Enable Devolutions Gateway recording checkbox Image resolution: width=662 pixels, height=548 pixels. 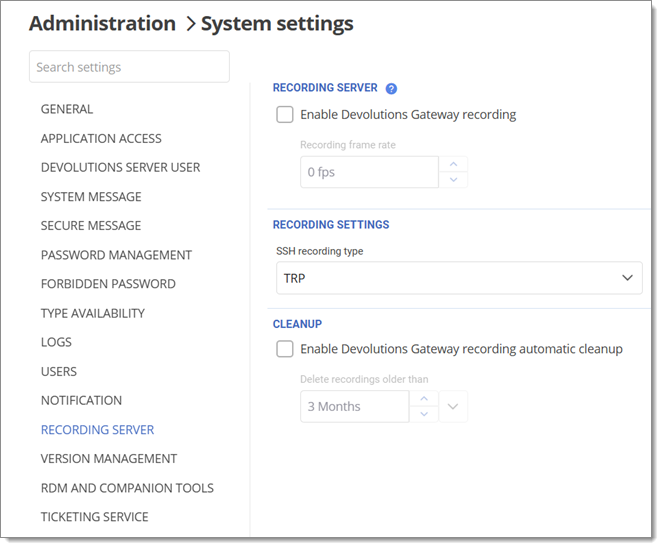[x=285, y=115]
